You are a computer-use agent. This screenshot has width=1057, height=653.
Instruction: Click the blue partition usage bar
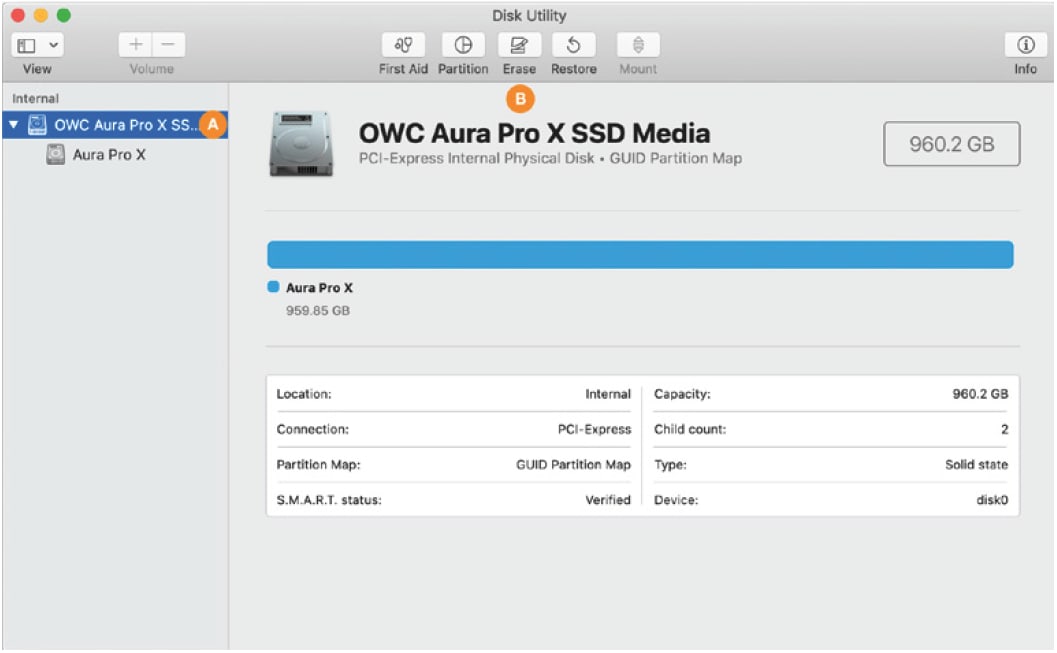tap(640, 254)
